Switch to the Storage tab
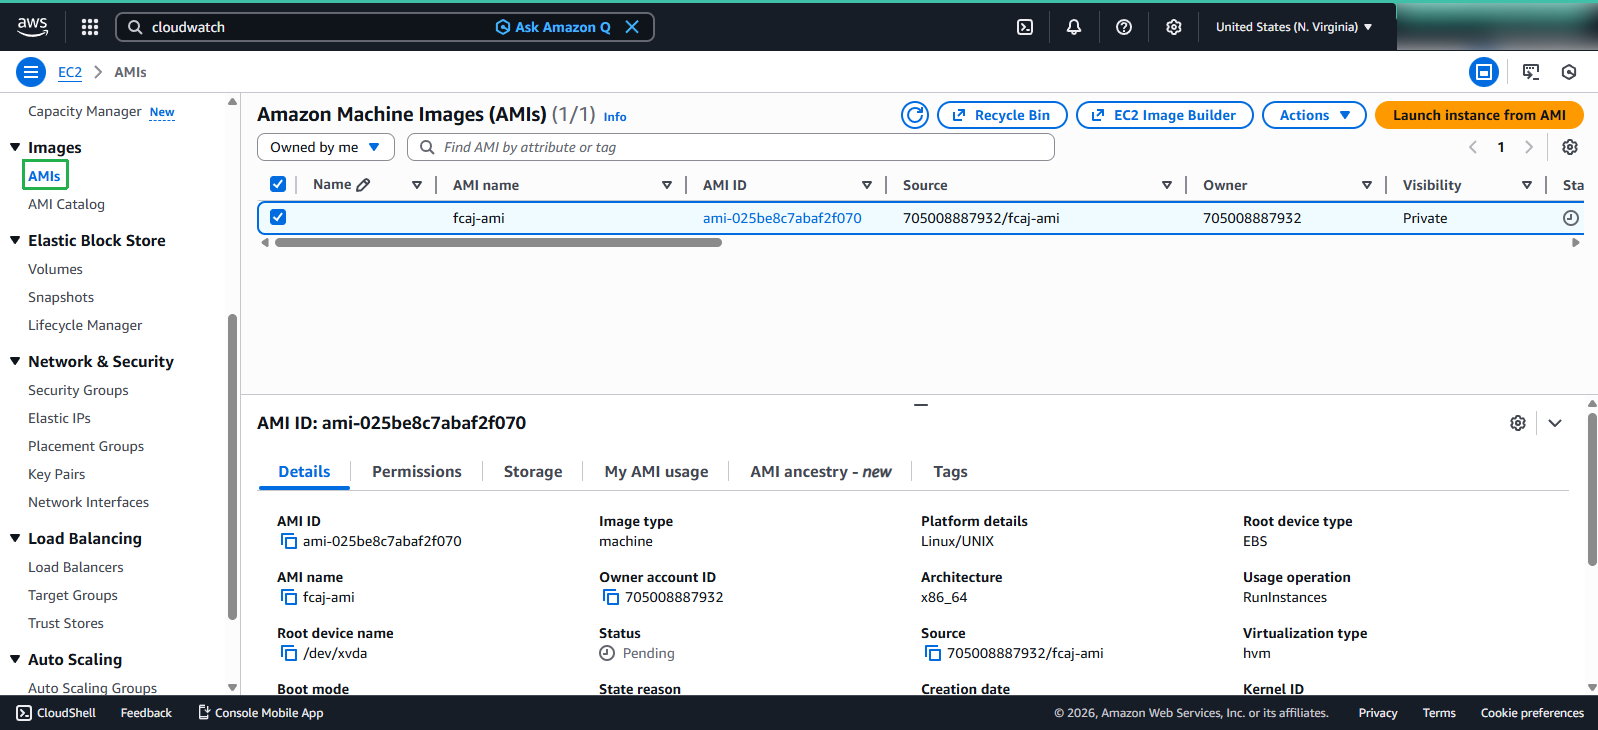1598x730 pixels. coord(533,472)
